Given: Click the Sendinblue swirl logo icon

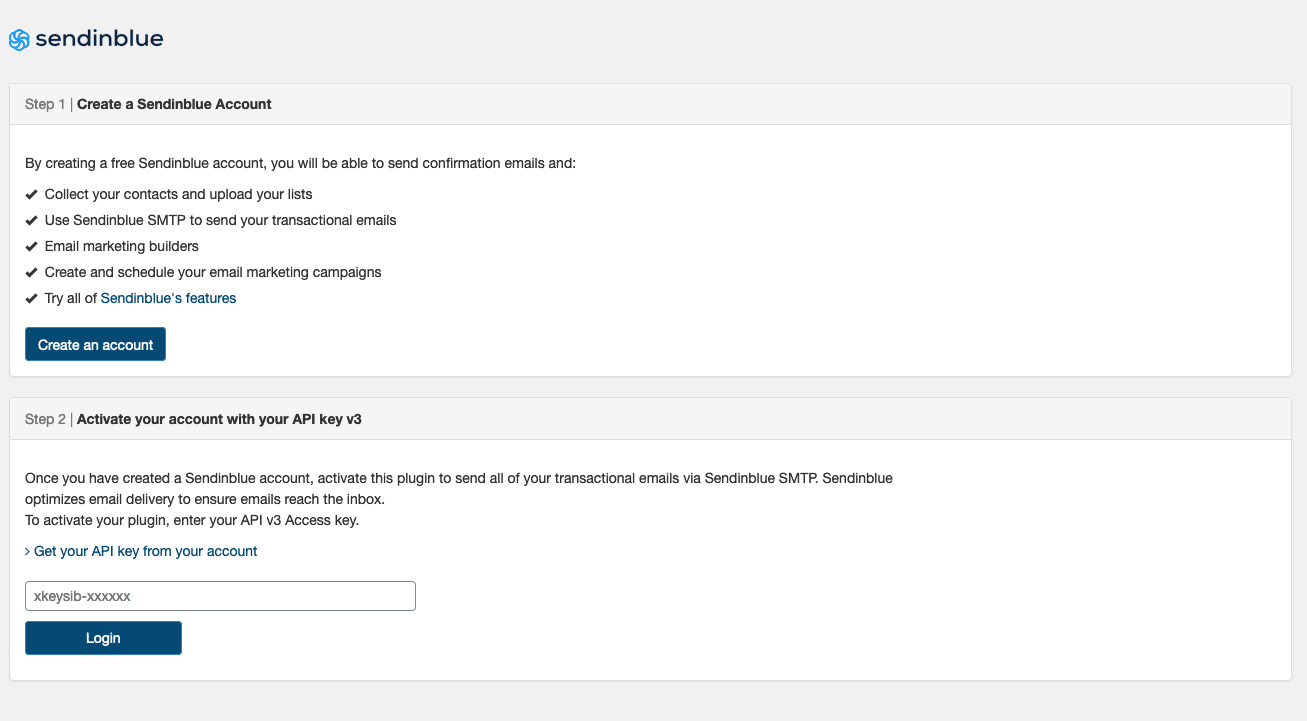Looking at the screenshot, I should pyautogui.click(x=19, y=40).
